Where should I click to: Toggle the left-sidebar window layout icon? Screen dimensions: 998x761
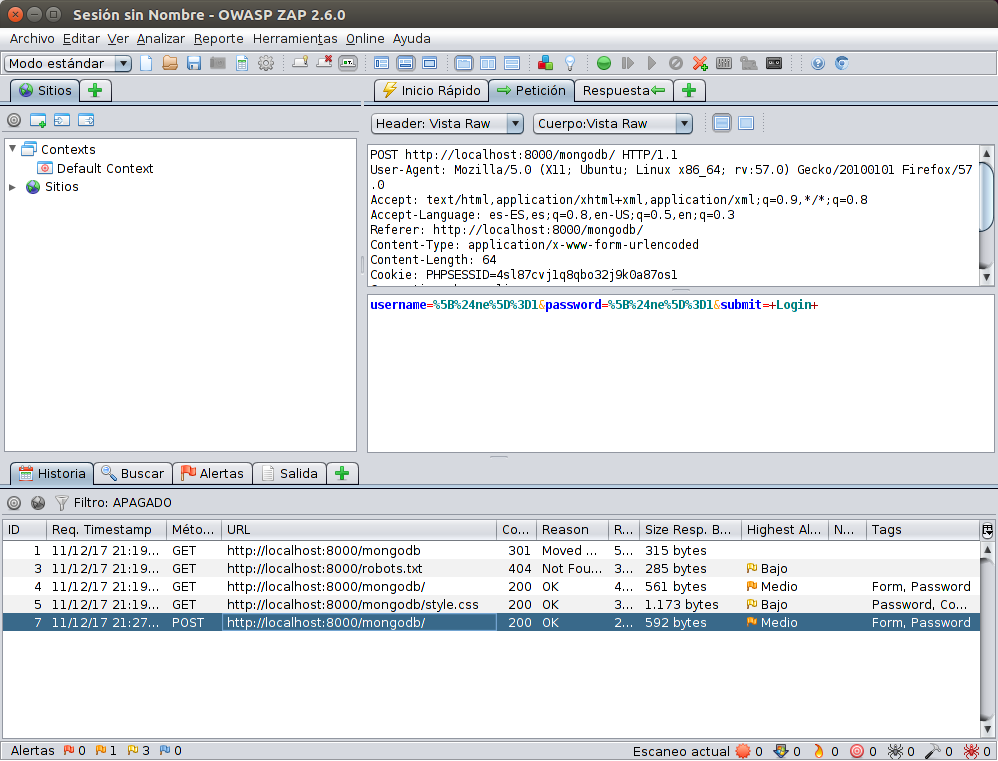click(x=381, y=63)
